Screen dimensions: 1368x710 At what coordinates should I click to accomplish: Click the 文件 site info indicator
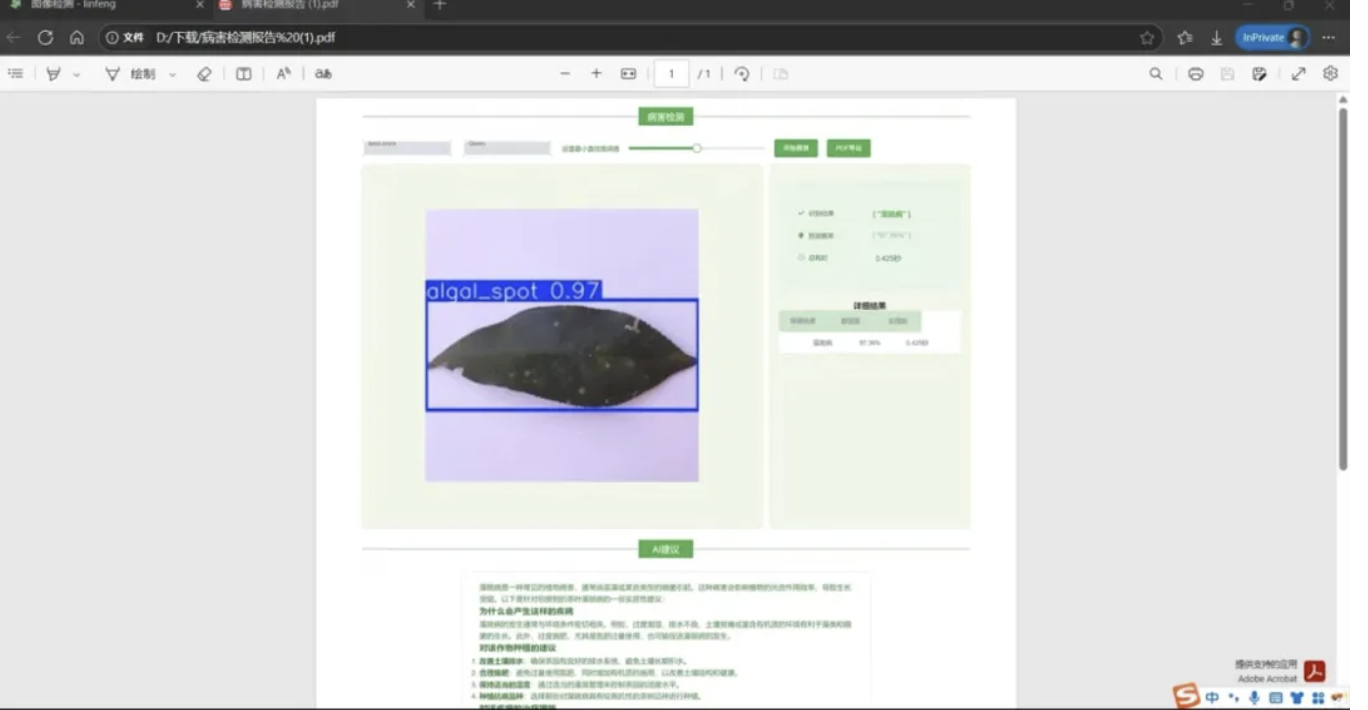125,38
